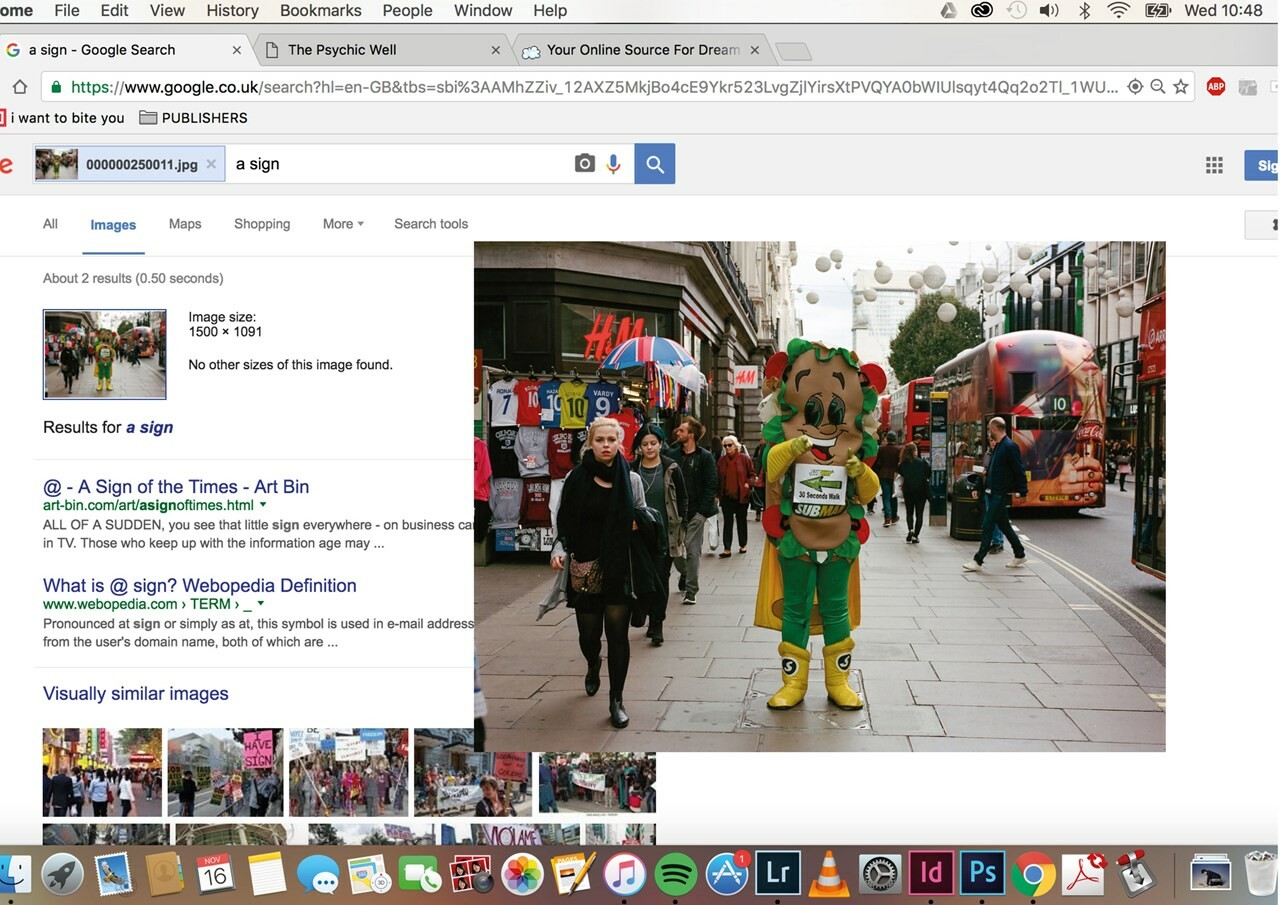Open Lightroom from the dock

pos(778,875)
